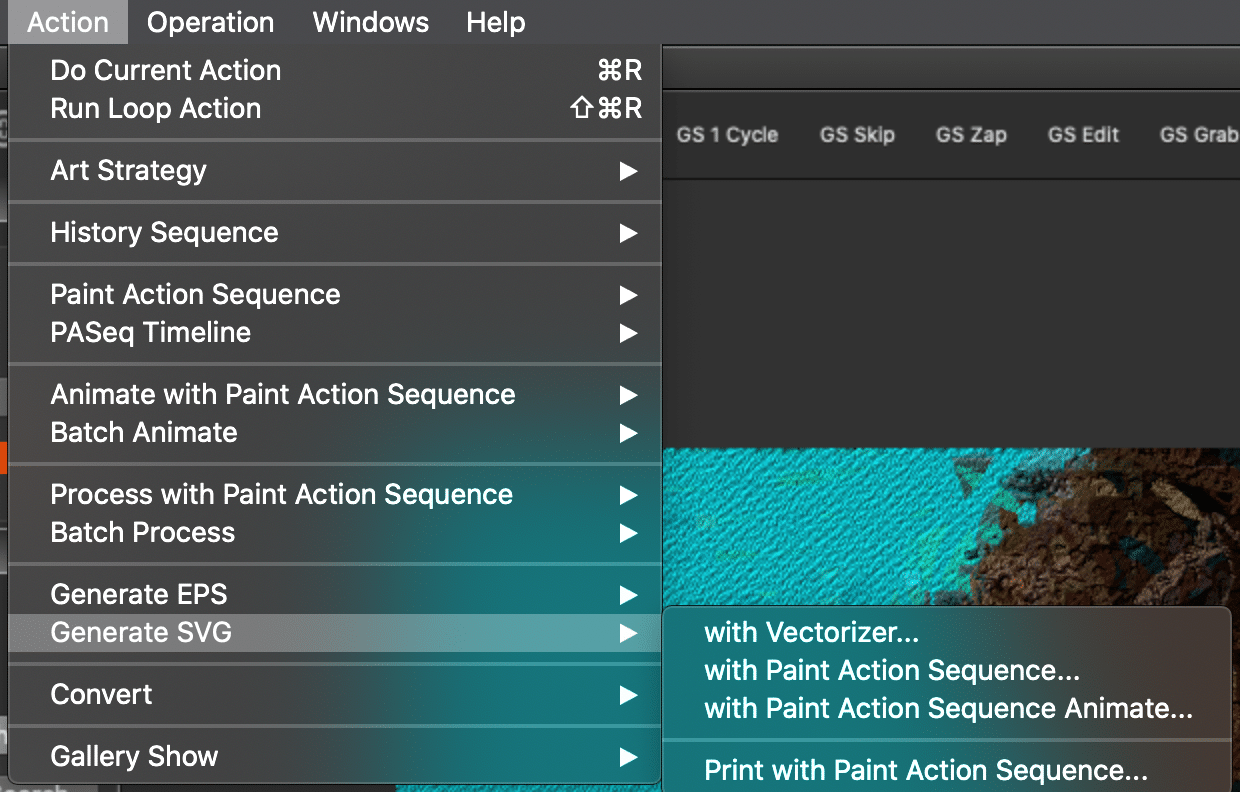The height and width of the screenshot is (792, 1240).
Task: Choose Do Current Action
Action: click(335, 71)
